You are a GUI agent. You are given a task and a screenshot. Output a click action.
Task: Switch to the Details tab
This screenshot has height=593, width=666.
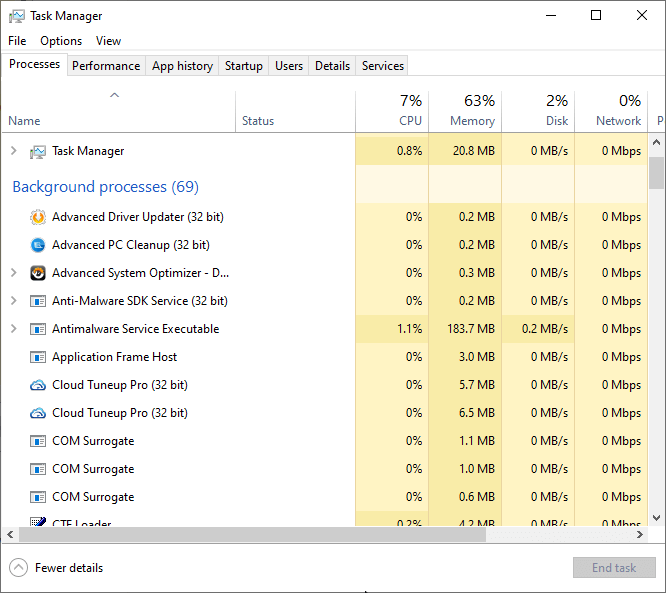coord(332,66)
